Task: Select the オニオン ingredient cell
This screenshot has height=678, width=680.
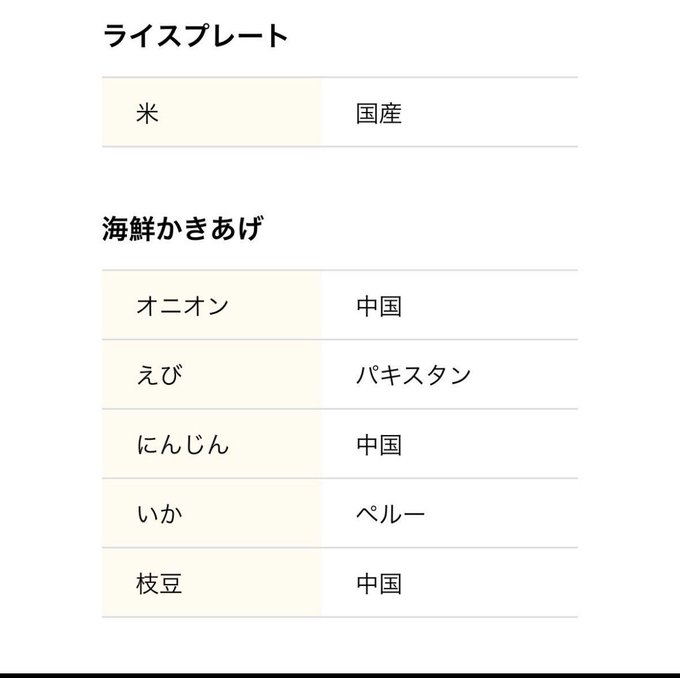Action: point(182,305)
